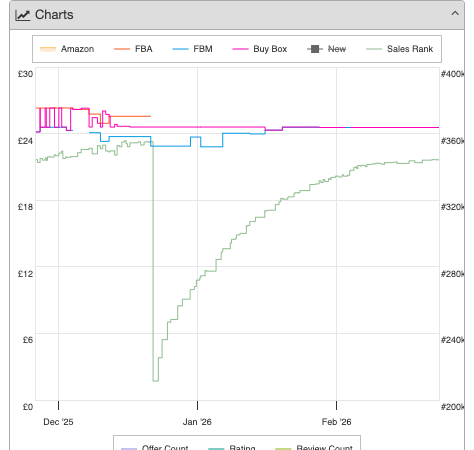The width and height of the screenshot is (474, 450).
Task: Click the Jan '26 axis label
Action: point(197,422)
